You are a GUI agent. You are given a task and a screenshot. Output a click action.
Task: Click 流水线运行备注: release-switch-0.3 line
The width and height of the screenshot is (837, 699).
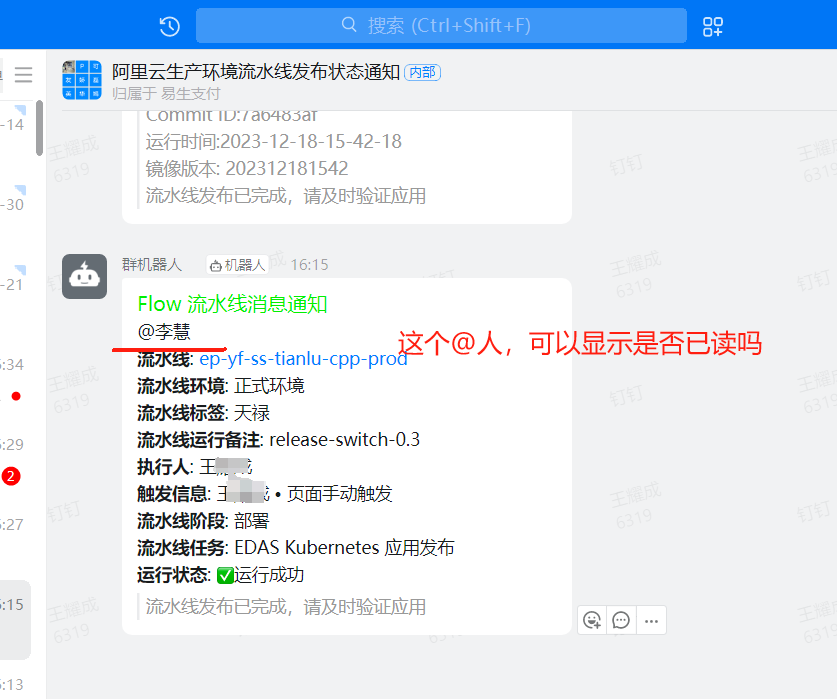(x=278, y=439)
